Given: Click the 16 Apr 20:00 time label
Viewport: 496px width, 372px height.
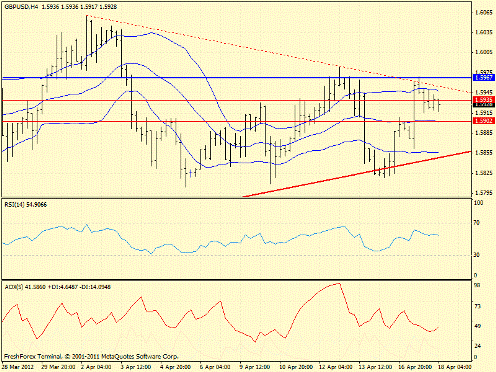Looking at the screenshot, I should (414, 367).
